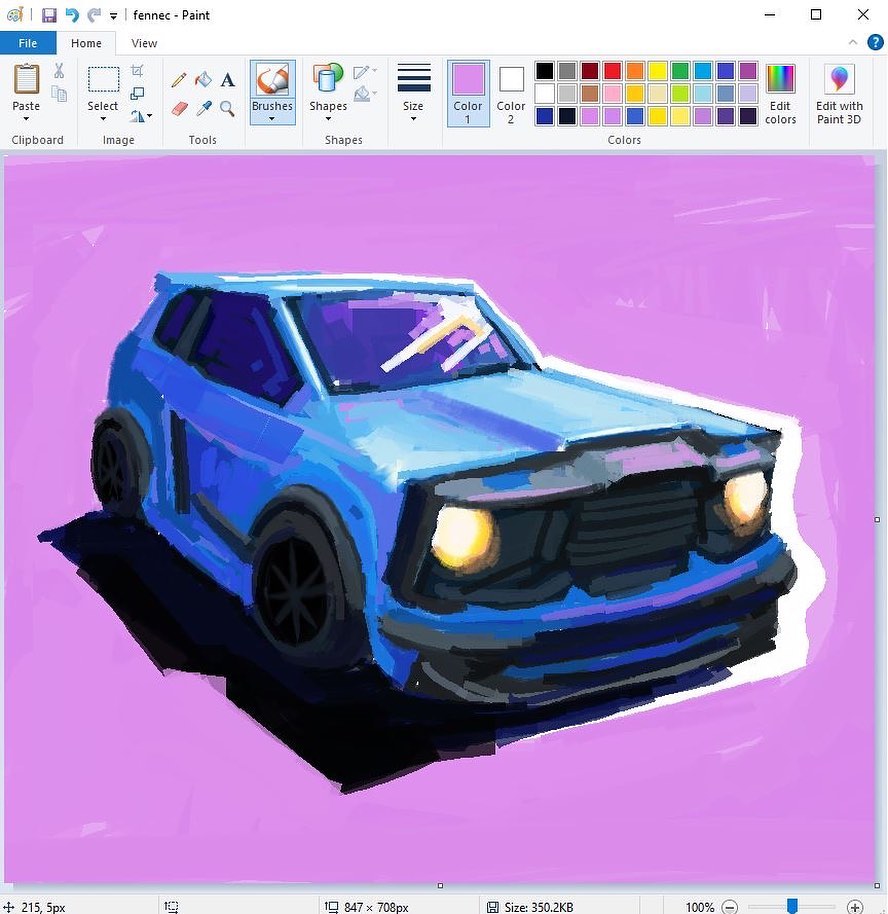Screen dimensions: 888x914
Task: Click the Cut scissors icon
Action: click(59, 71)
